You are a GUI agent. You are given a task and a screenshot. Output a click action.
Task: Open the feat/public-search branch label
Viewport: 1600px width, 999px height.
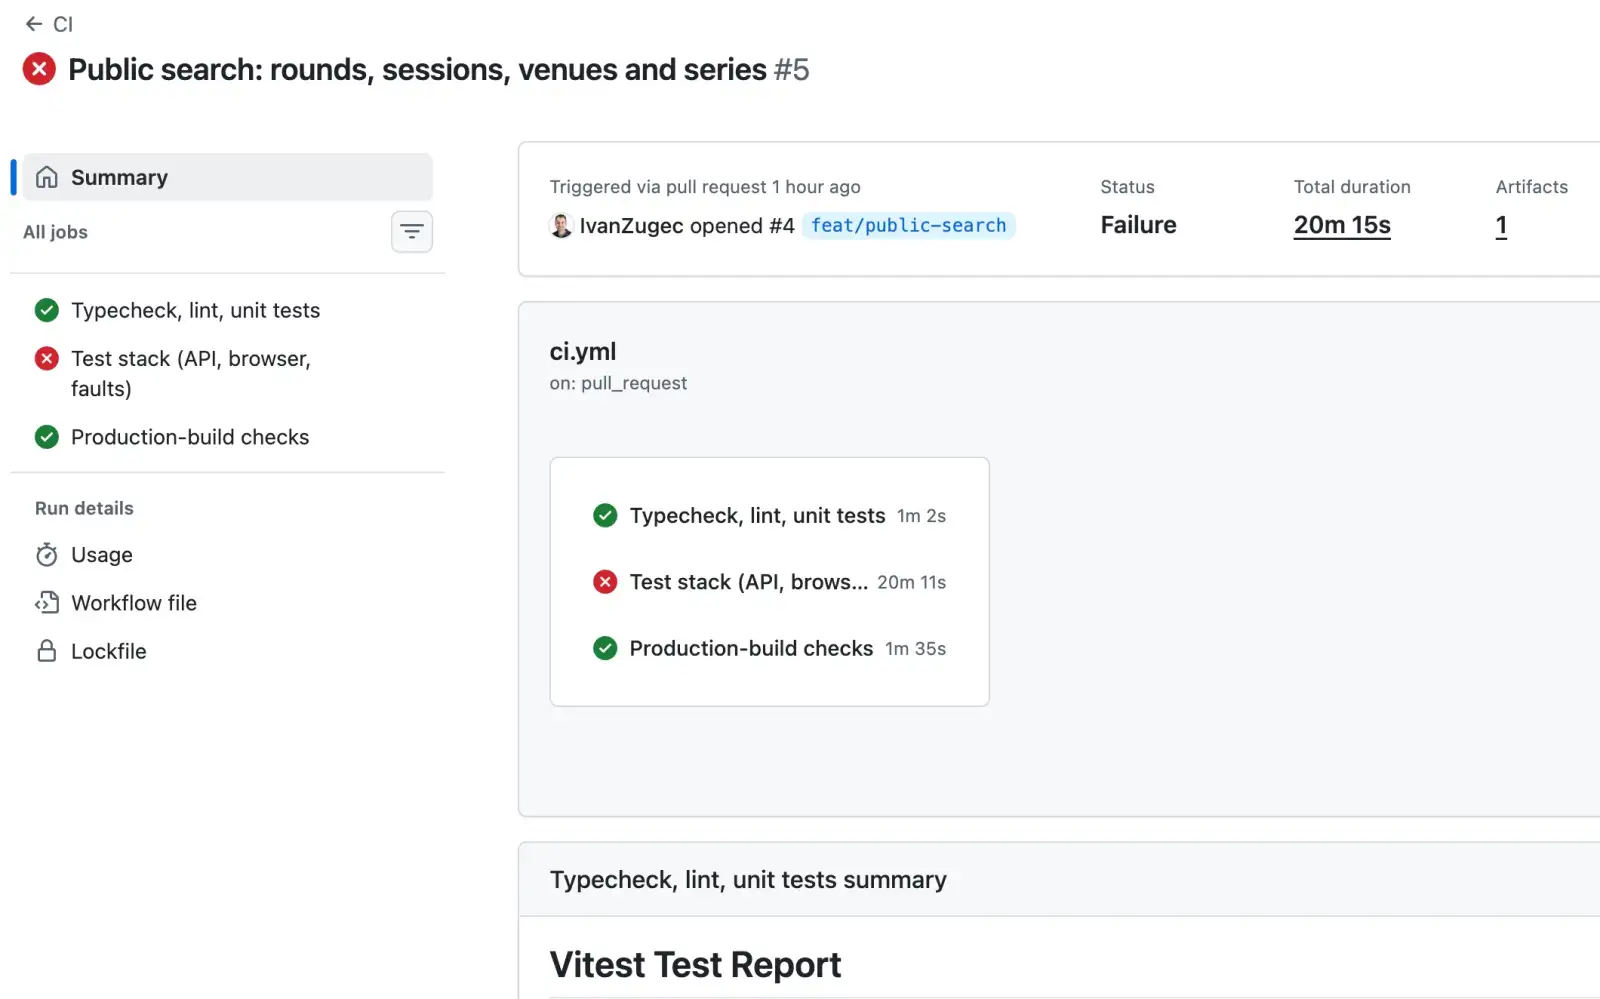click(x=909, y=226)
